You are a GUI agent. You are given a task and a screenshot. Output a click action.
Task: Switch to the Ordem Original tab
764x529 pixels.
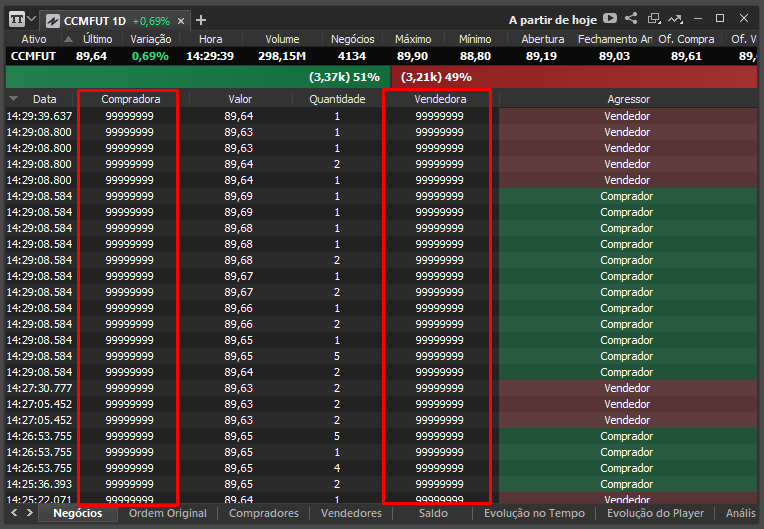(168, 513)
